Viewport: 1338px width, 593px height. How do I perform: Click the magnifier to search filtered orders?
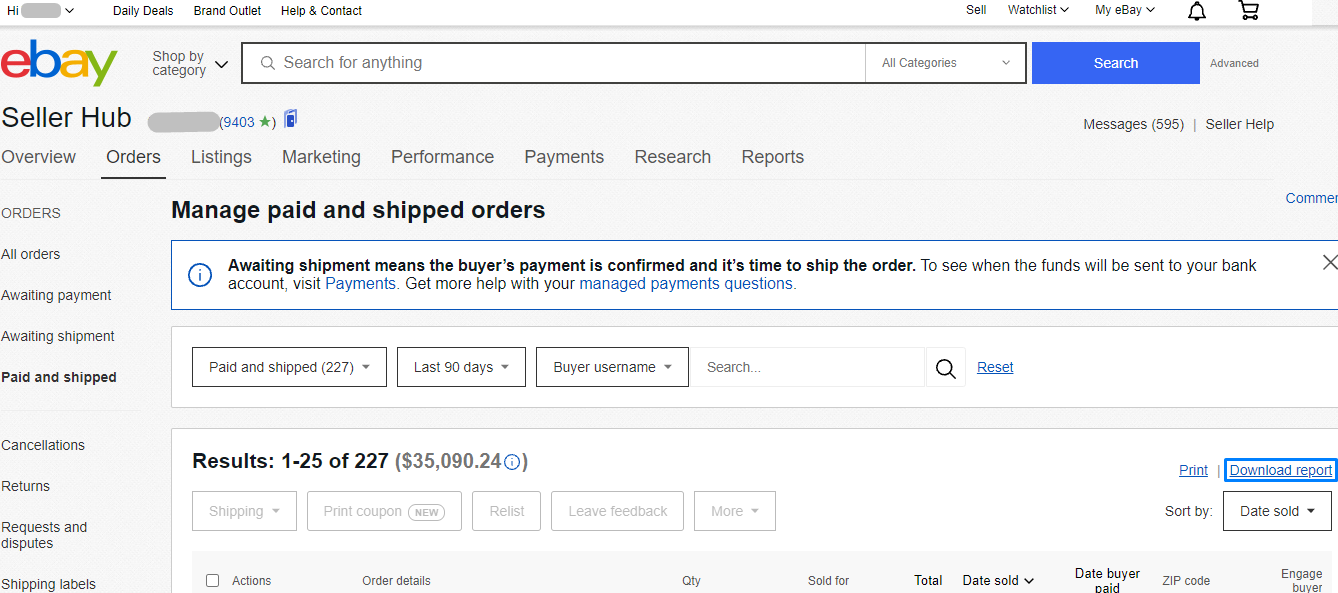pyautogui.click(x=944, y=367)
